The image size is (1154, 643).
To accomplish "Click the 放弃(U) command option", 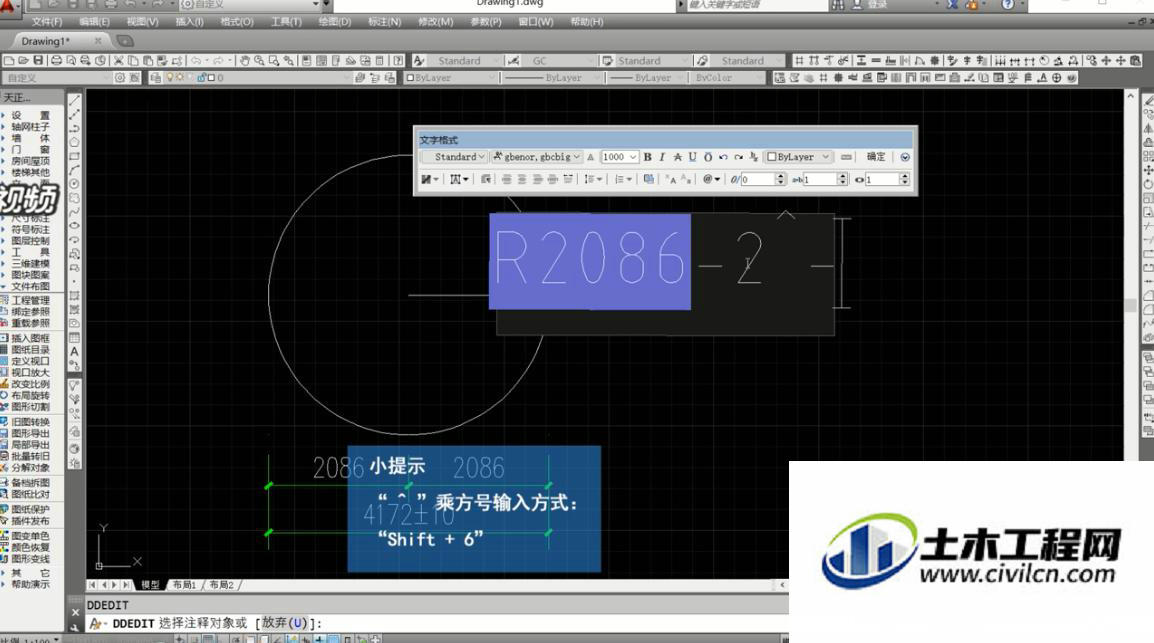I will pyautogui.click(x=286, y=623).
